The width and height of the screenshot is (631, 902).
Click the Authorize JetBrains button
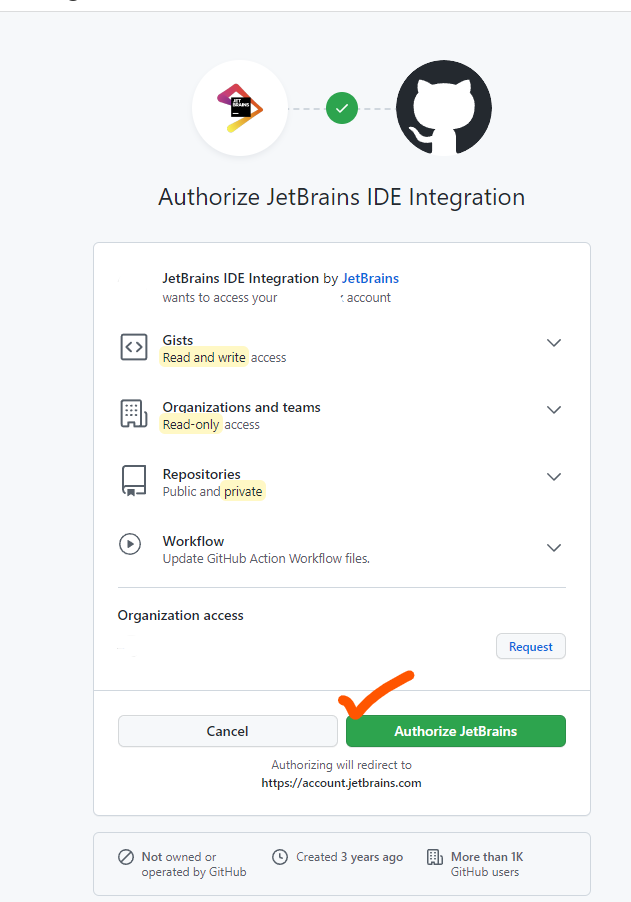(x=456, y=731)
